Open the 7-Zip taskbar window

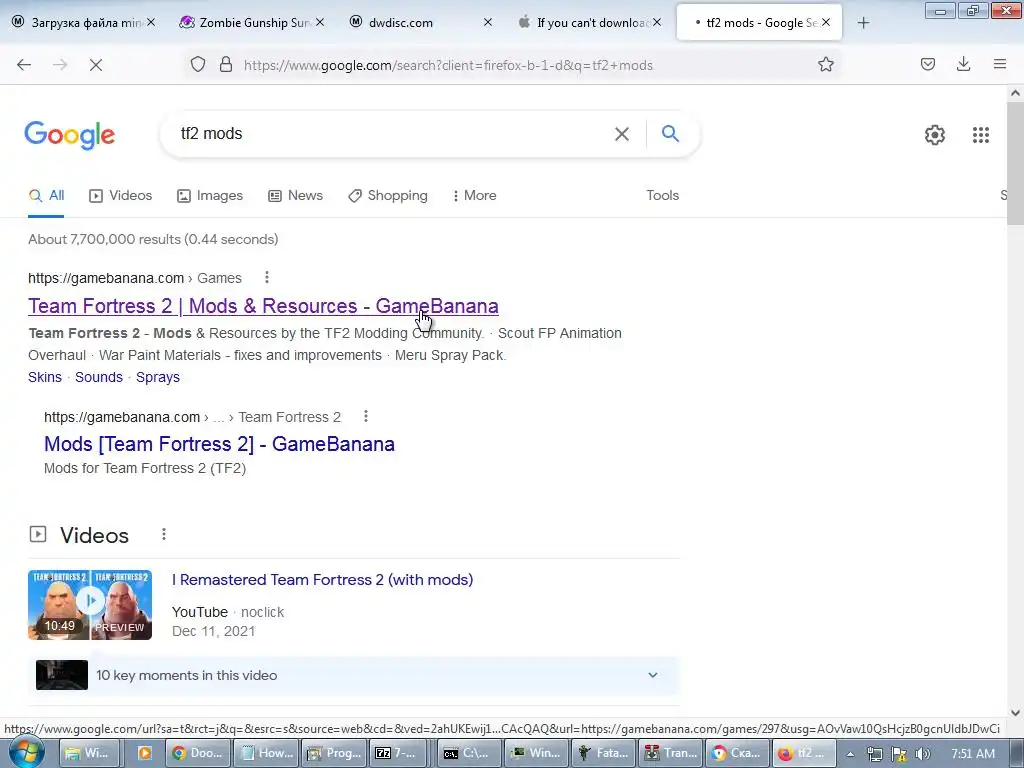tap(397, 753)
